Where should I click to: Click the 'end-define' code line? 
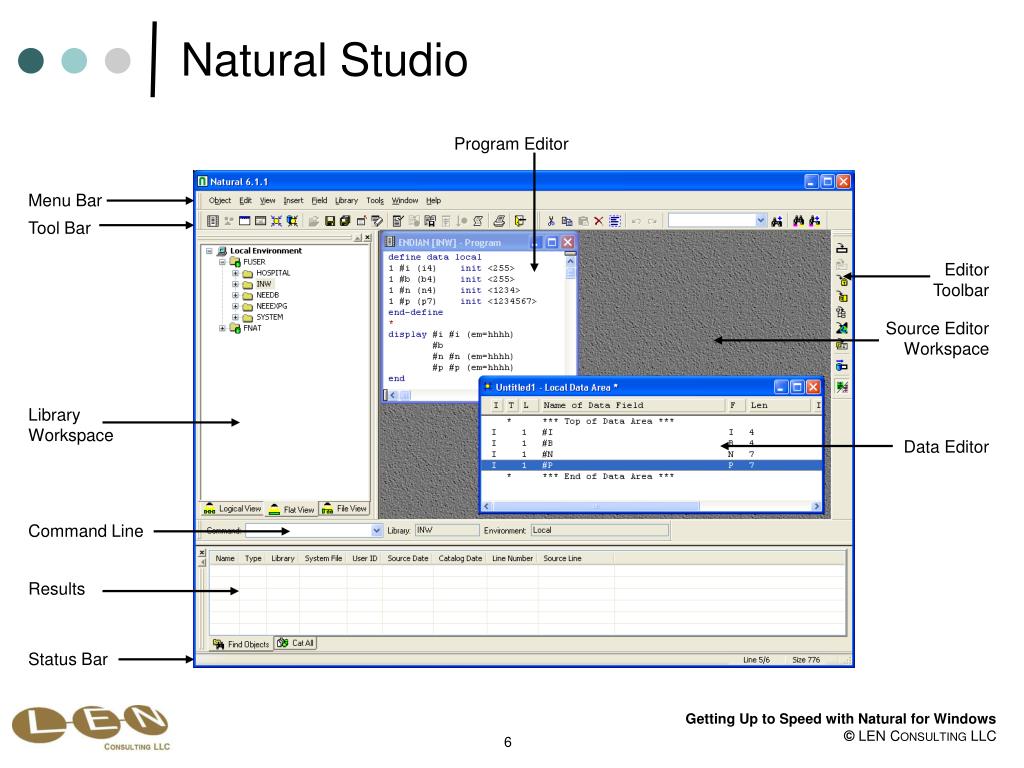tap(415, 313)
